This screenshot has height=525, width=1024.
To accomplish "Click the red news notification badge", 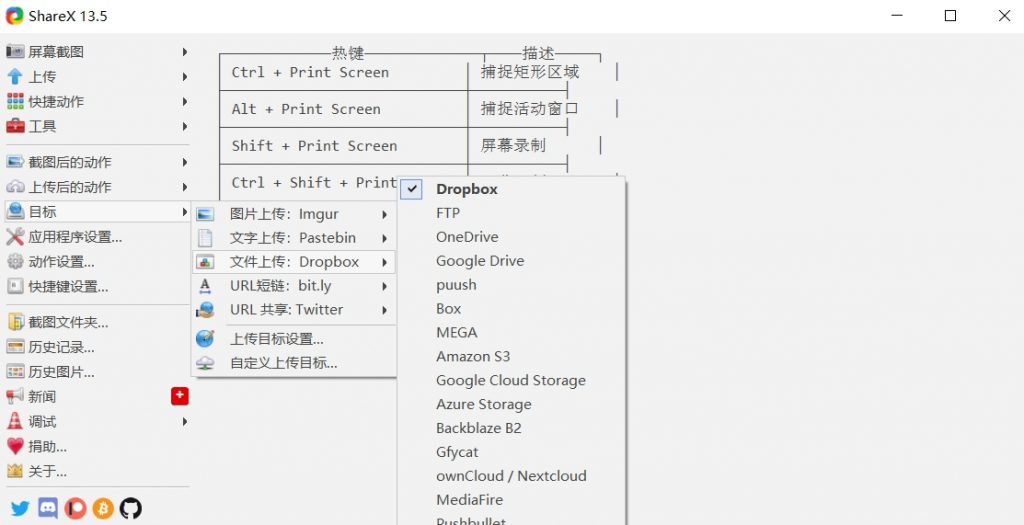I will coord(180,396).
